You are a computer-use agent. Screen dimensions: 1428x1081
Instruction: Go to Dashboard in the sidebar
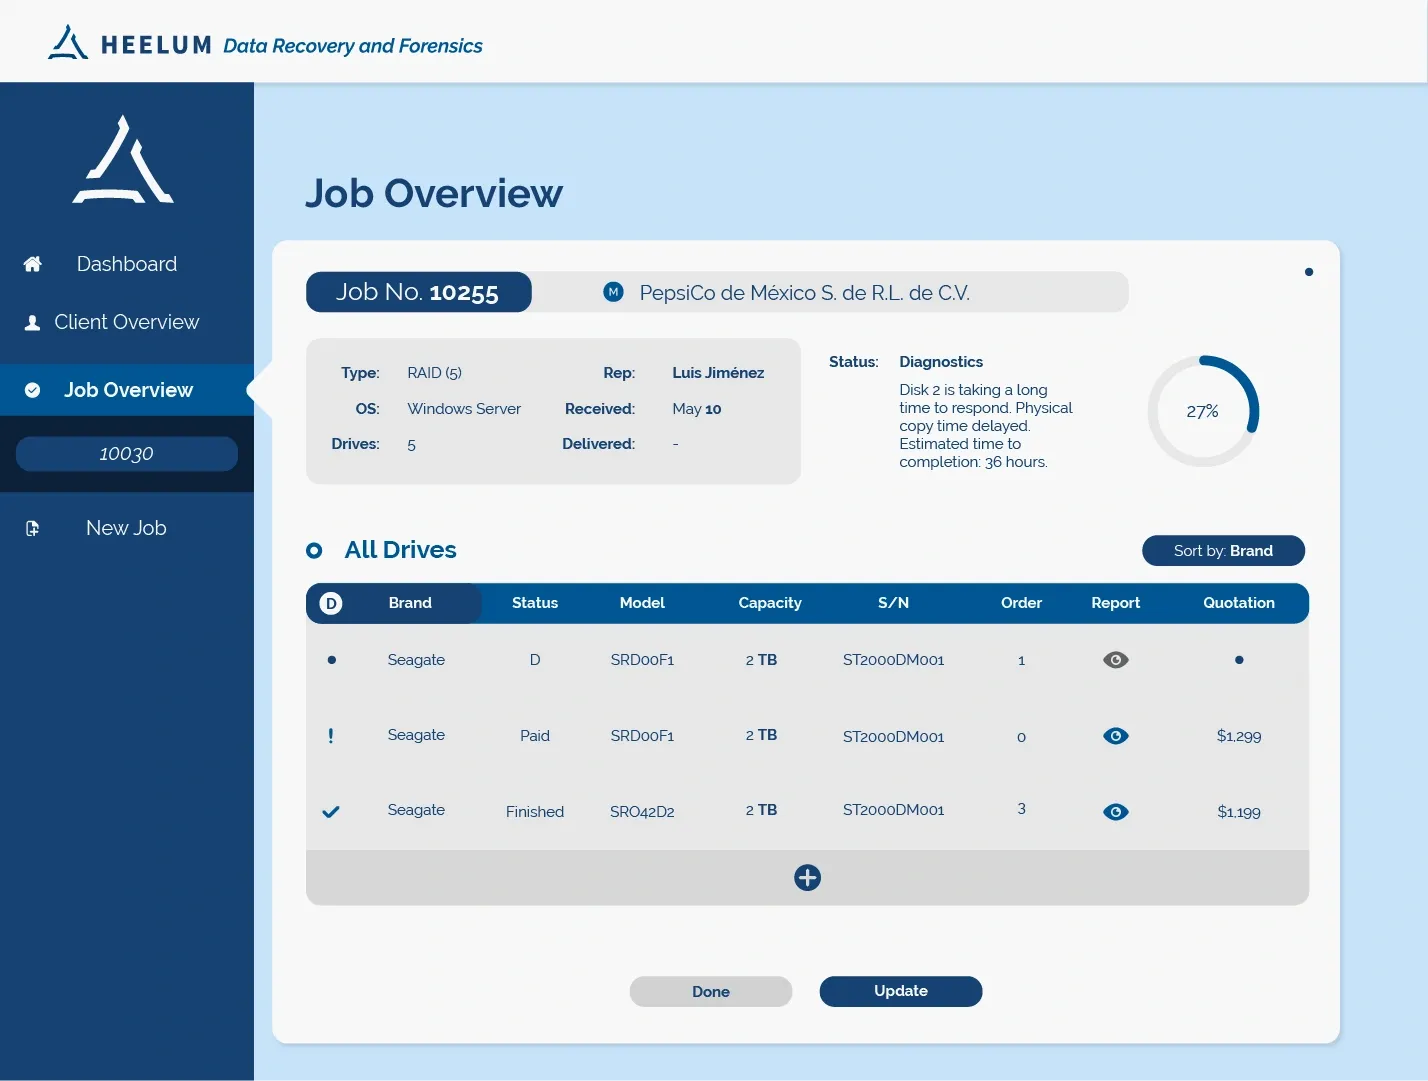pyautogui.click(x=127, y=264)
